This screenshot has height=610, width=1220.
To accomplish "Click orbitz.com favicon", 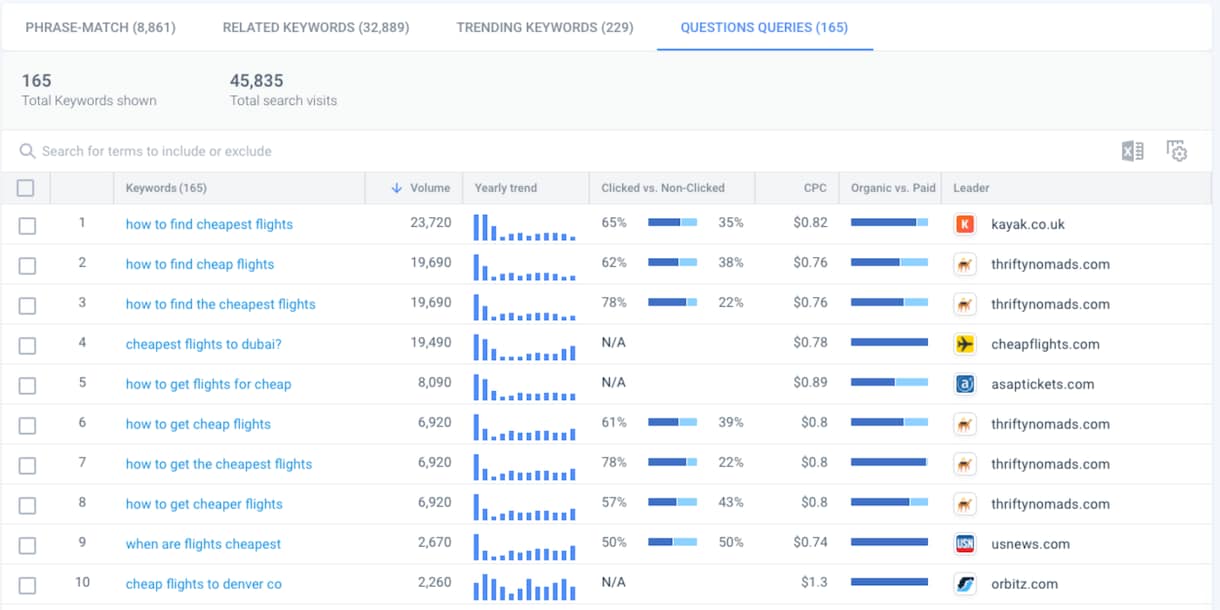I will (x=965, y=584).
